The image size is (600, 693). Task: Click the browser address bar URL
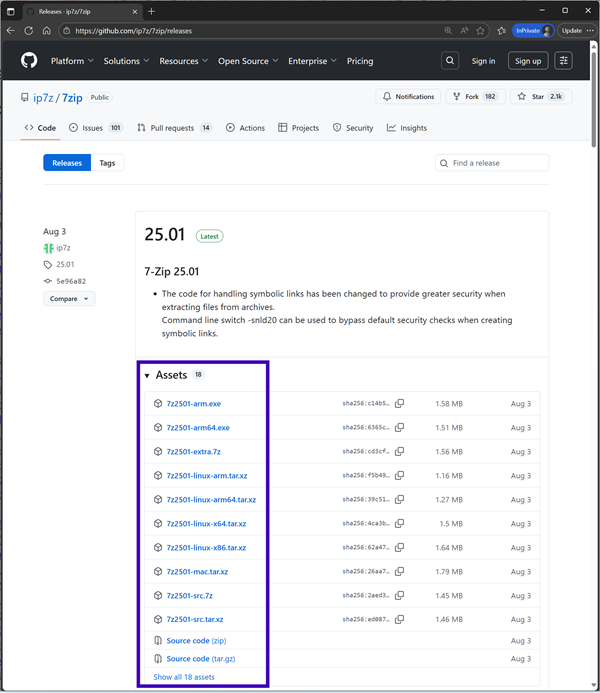point(133,30)
